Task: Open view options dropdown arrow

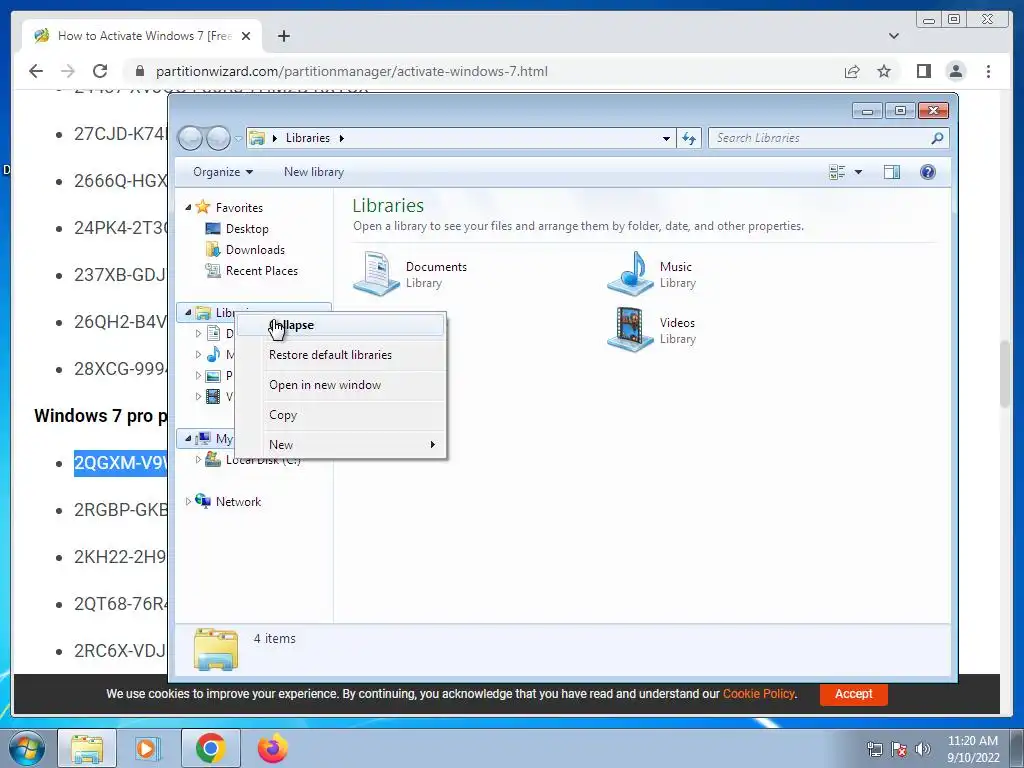Action: pyautogui.click(x=858, y=172)
